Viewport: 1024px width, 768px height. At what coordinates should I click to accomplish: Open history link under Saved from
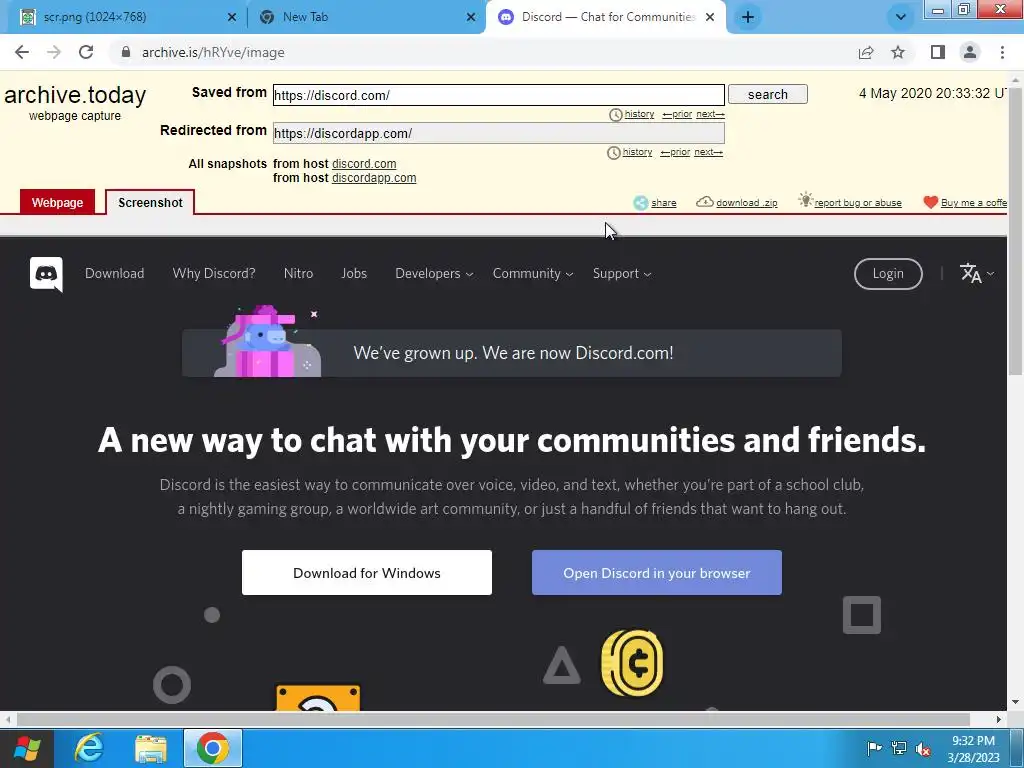(639, 114)
